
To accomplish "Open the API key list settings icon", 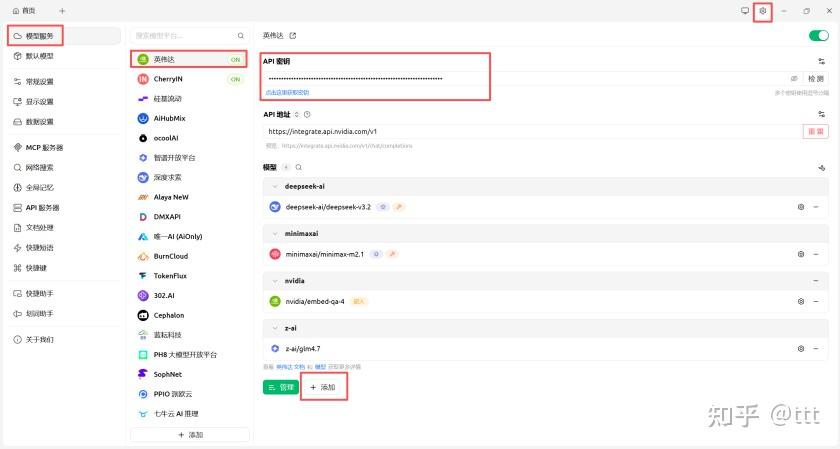I will pyautogui.click(x=821, y=61).
